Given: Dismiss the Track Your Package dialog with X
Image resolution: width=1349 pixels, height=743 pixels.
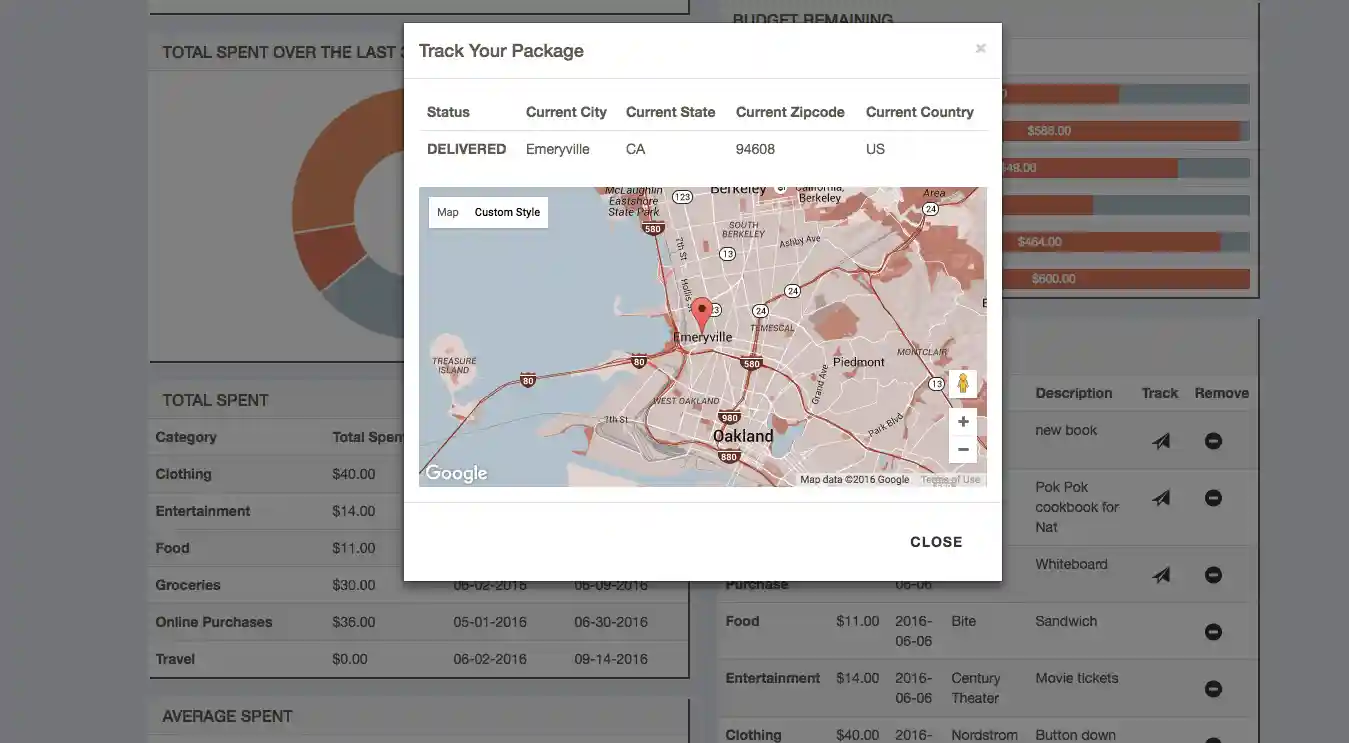Looking at the screenshot, I should point(980,49).
